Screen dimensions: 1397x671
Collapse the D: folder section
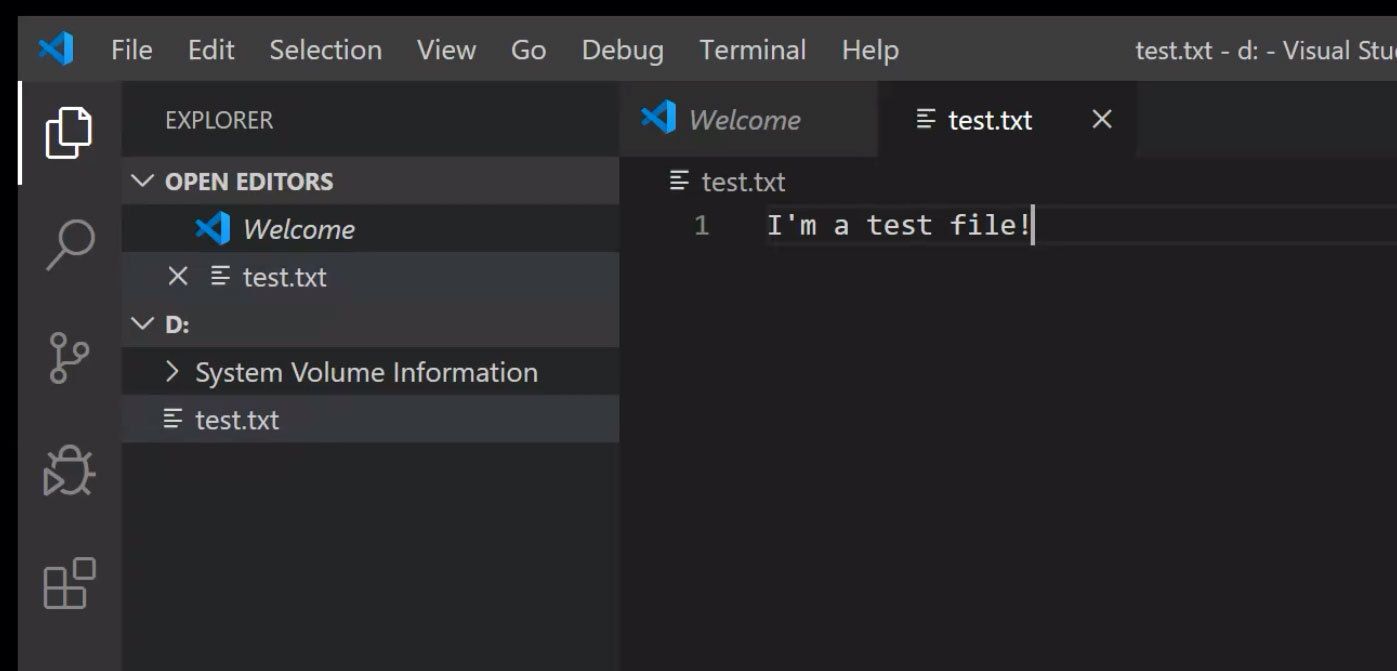pos(140,324)
